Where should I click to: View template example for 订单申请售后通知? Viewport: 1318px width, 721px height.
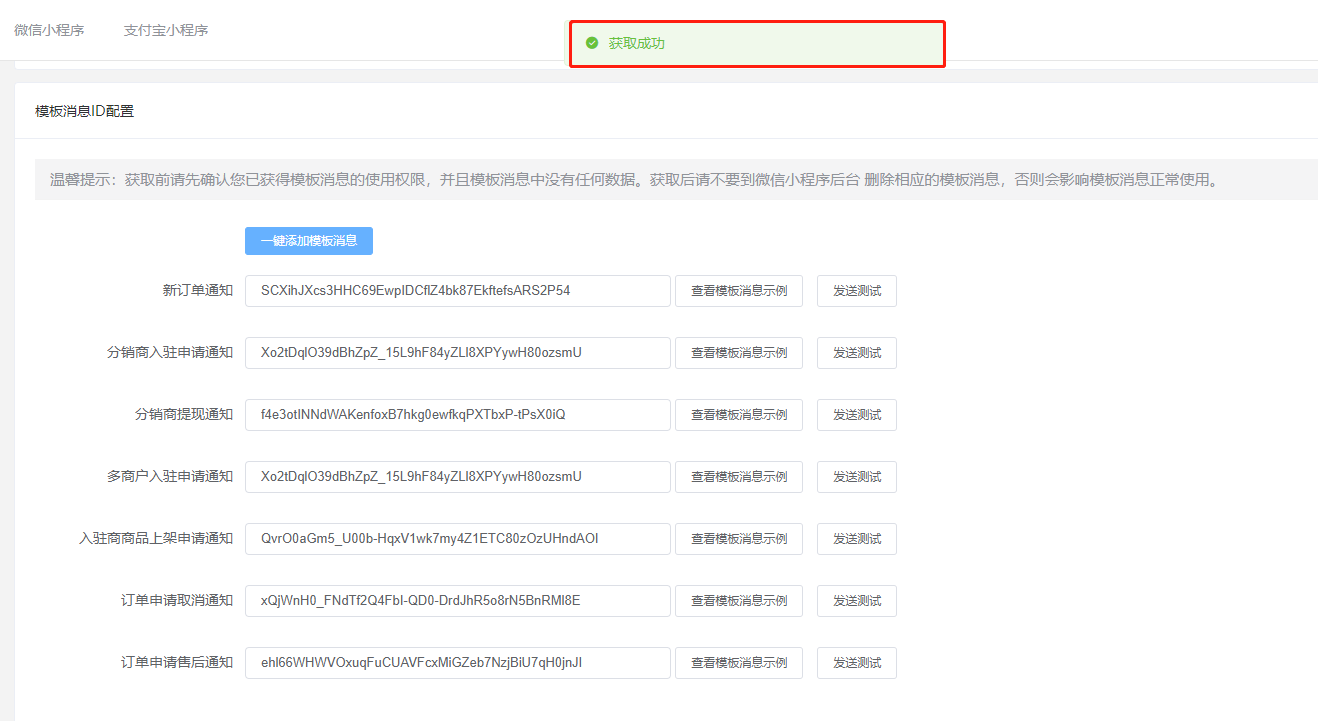click(x=738, y=663)
